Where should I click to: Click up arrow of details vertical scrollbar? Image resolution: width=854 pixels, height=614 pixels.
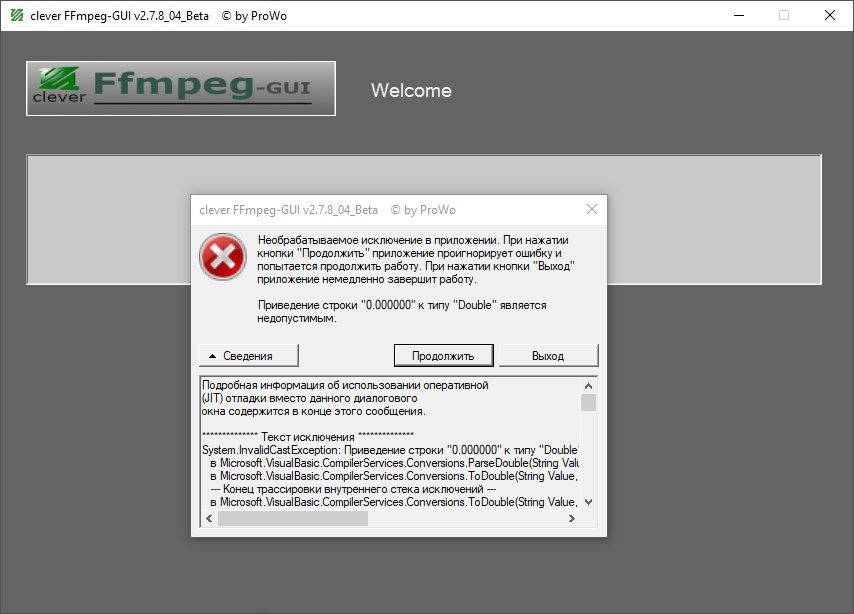588,386
